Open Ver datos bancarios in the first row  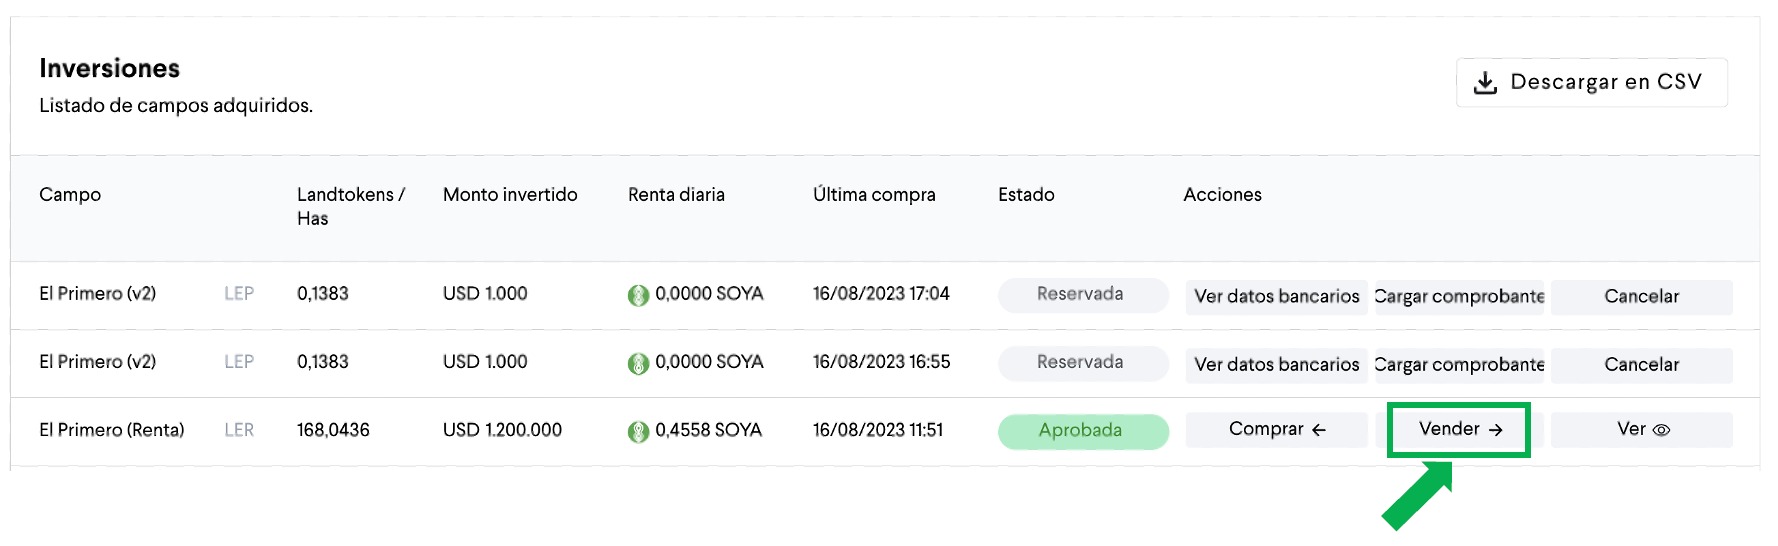tap(1276, 297)
